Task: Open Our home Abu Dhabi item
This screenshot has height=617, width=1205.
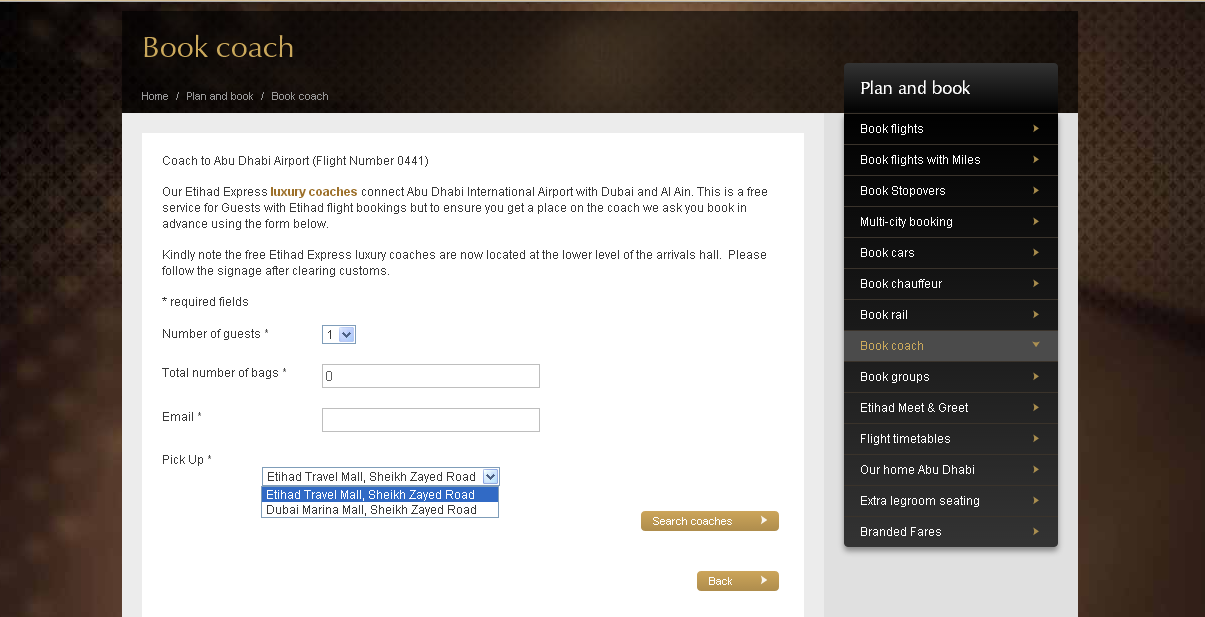Action: coord(950,470)
